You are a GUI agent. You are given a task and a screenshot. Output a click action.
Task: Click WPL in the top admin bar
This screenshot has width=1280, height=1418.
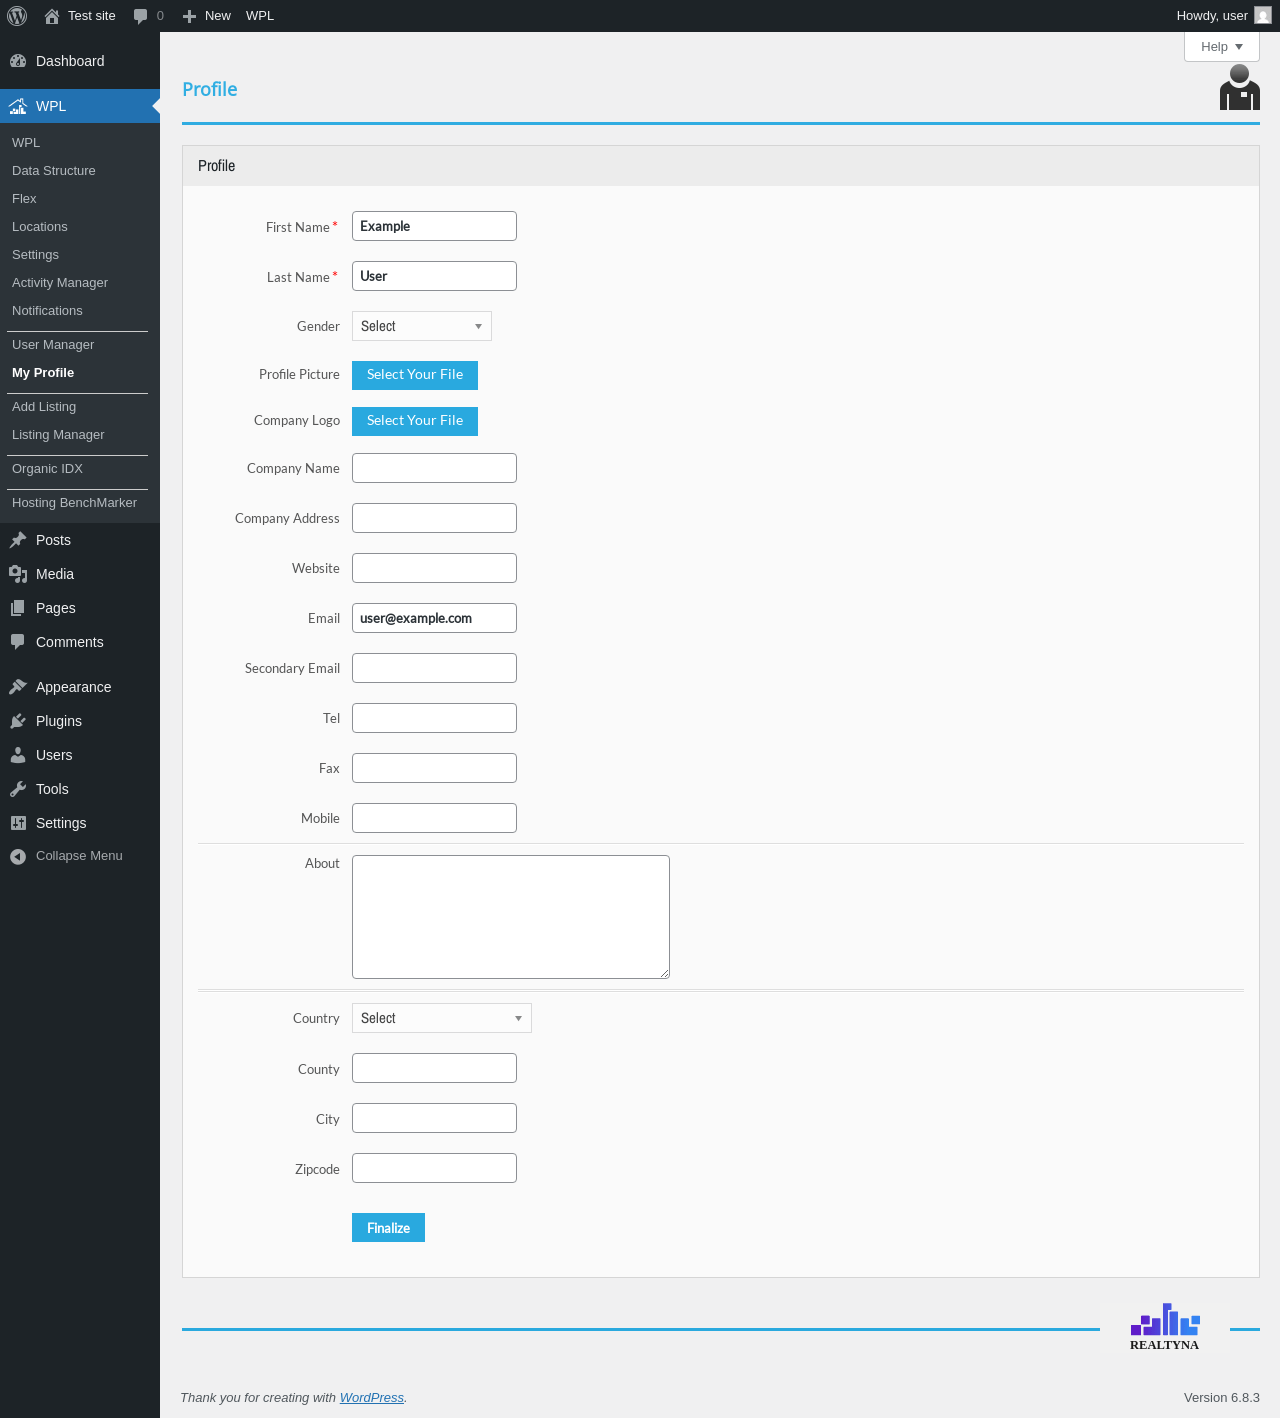tap(260, 16)
